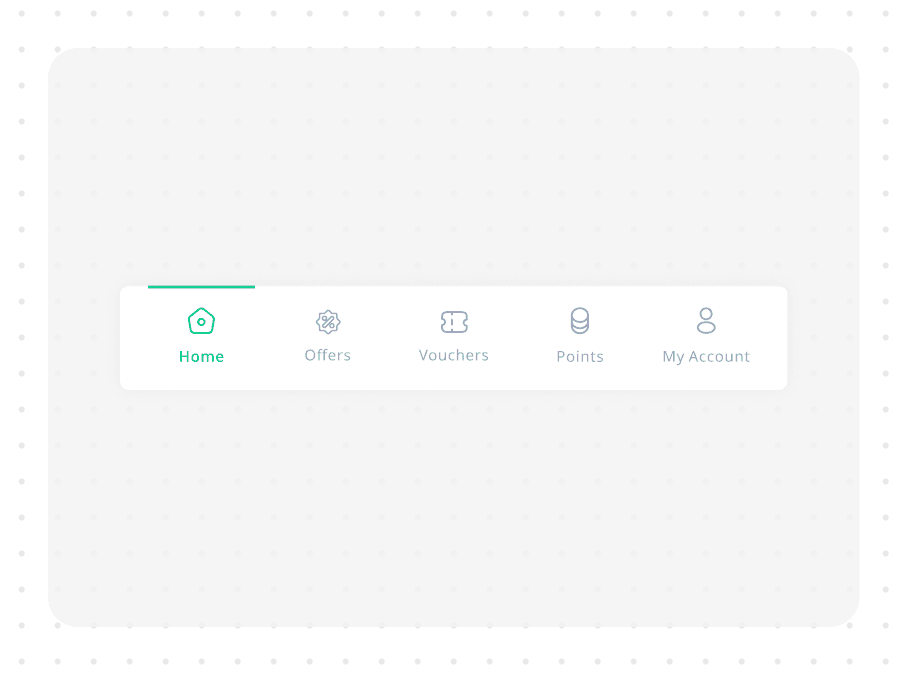Go to the Vouchers tab
Screen dimensions: 908x675
pyautogui.click(x=454, y=336)
